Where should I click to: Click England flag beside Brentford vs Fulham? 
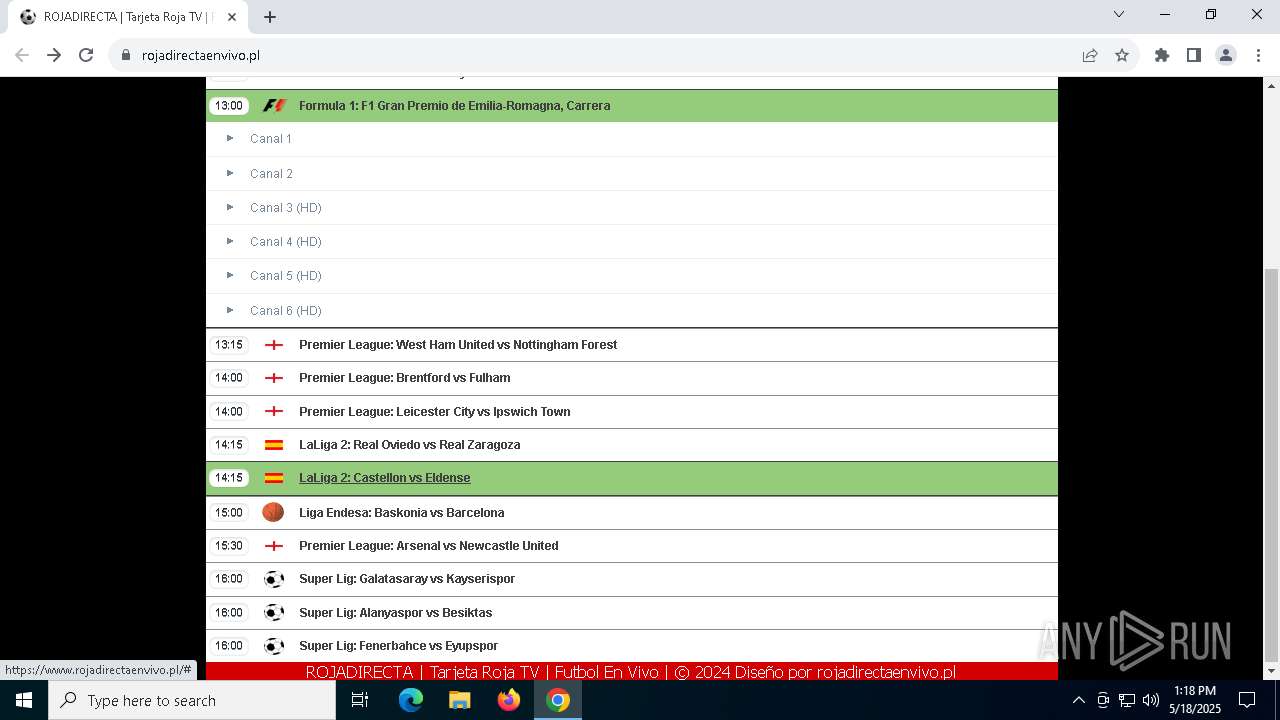(x=274, y=378)
